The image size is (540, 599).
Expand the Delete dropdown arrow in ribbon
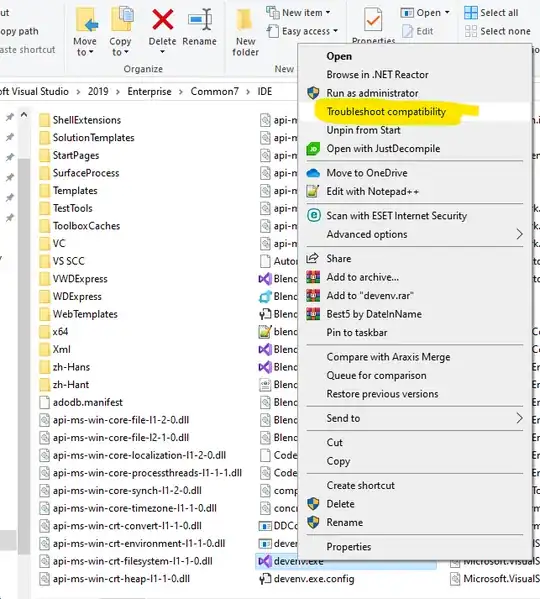pyautogui.click(x=162, y=52)
